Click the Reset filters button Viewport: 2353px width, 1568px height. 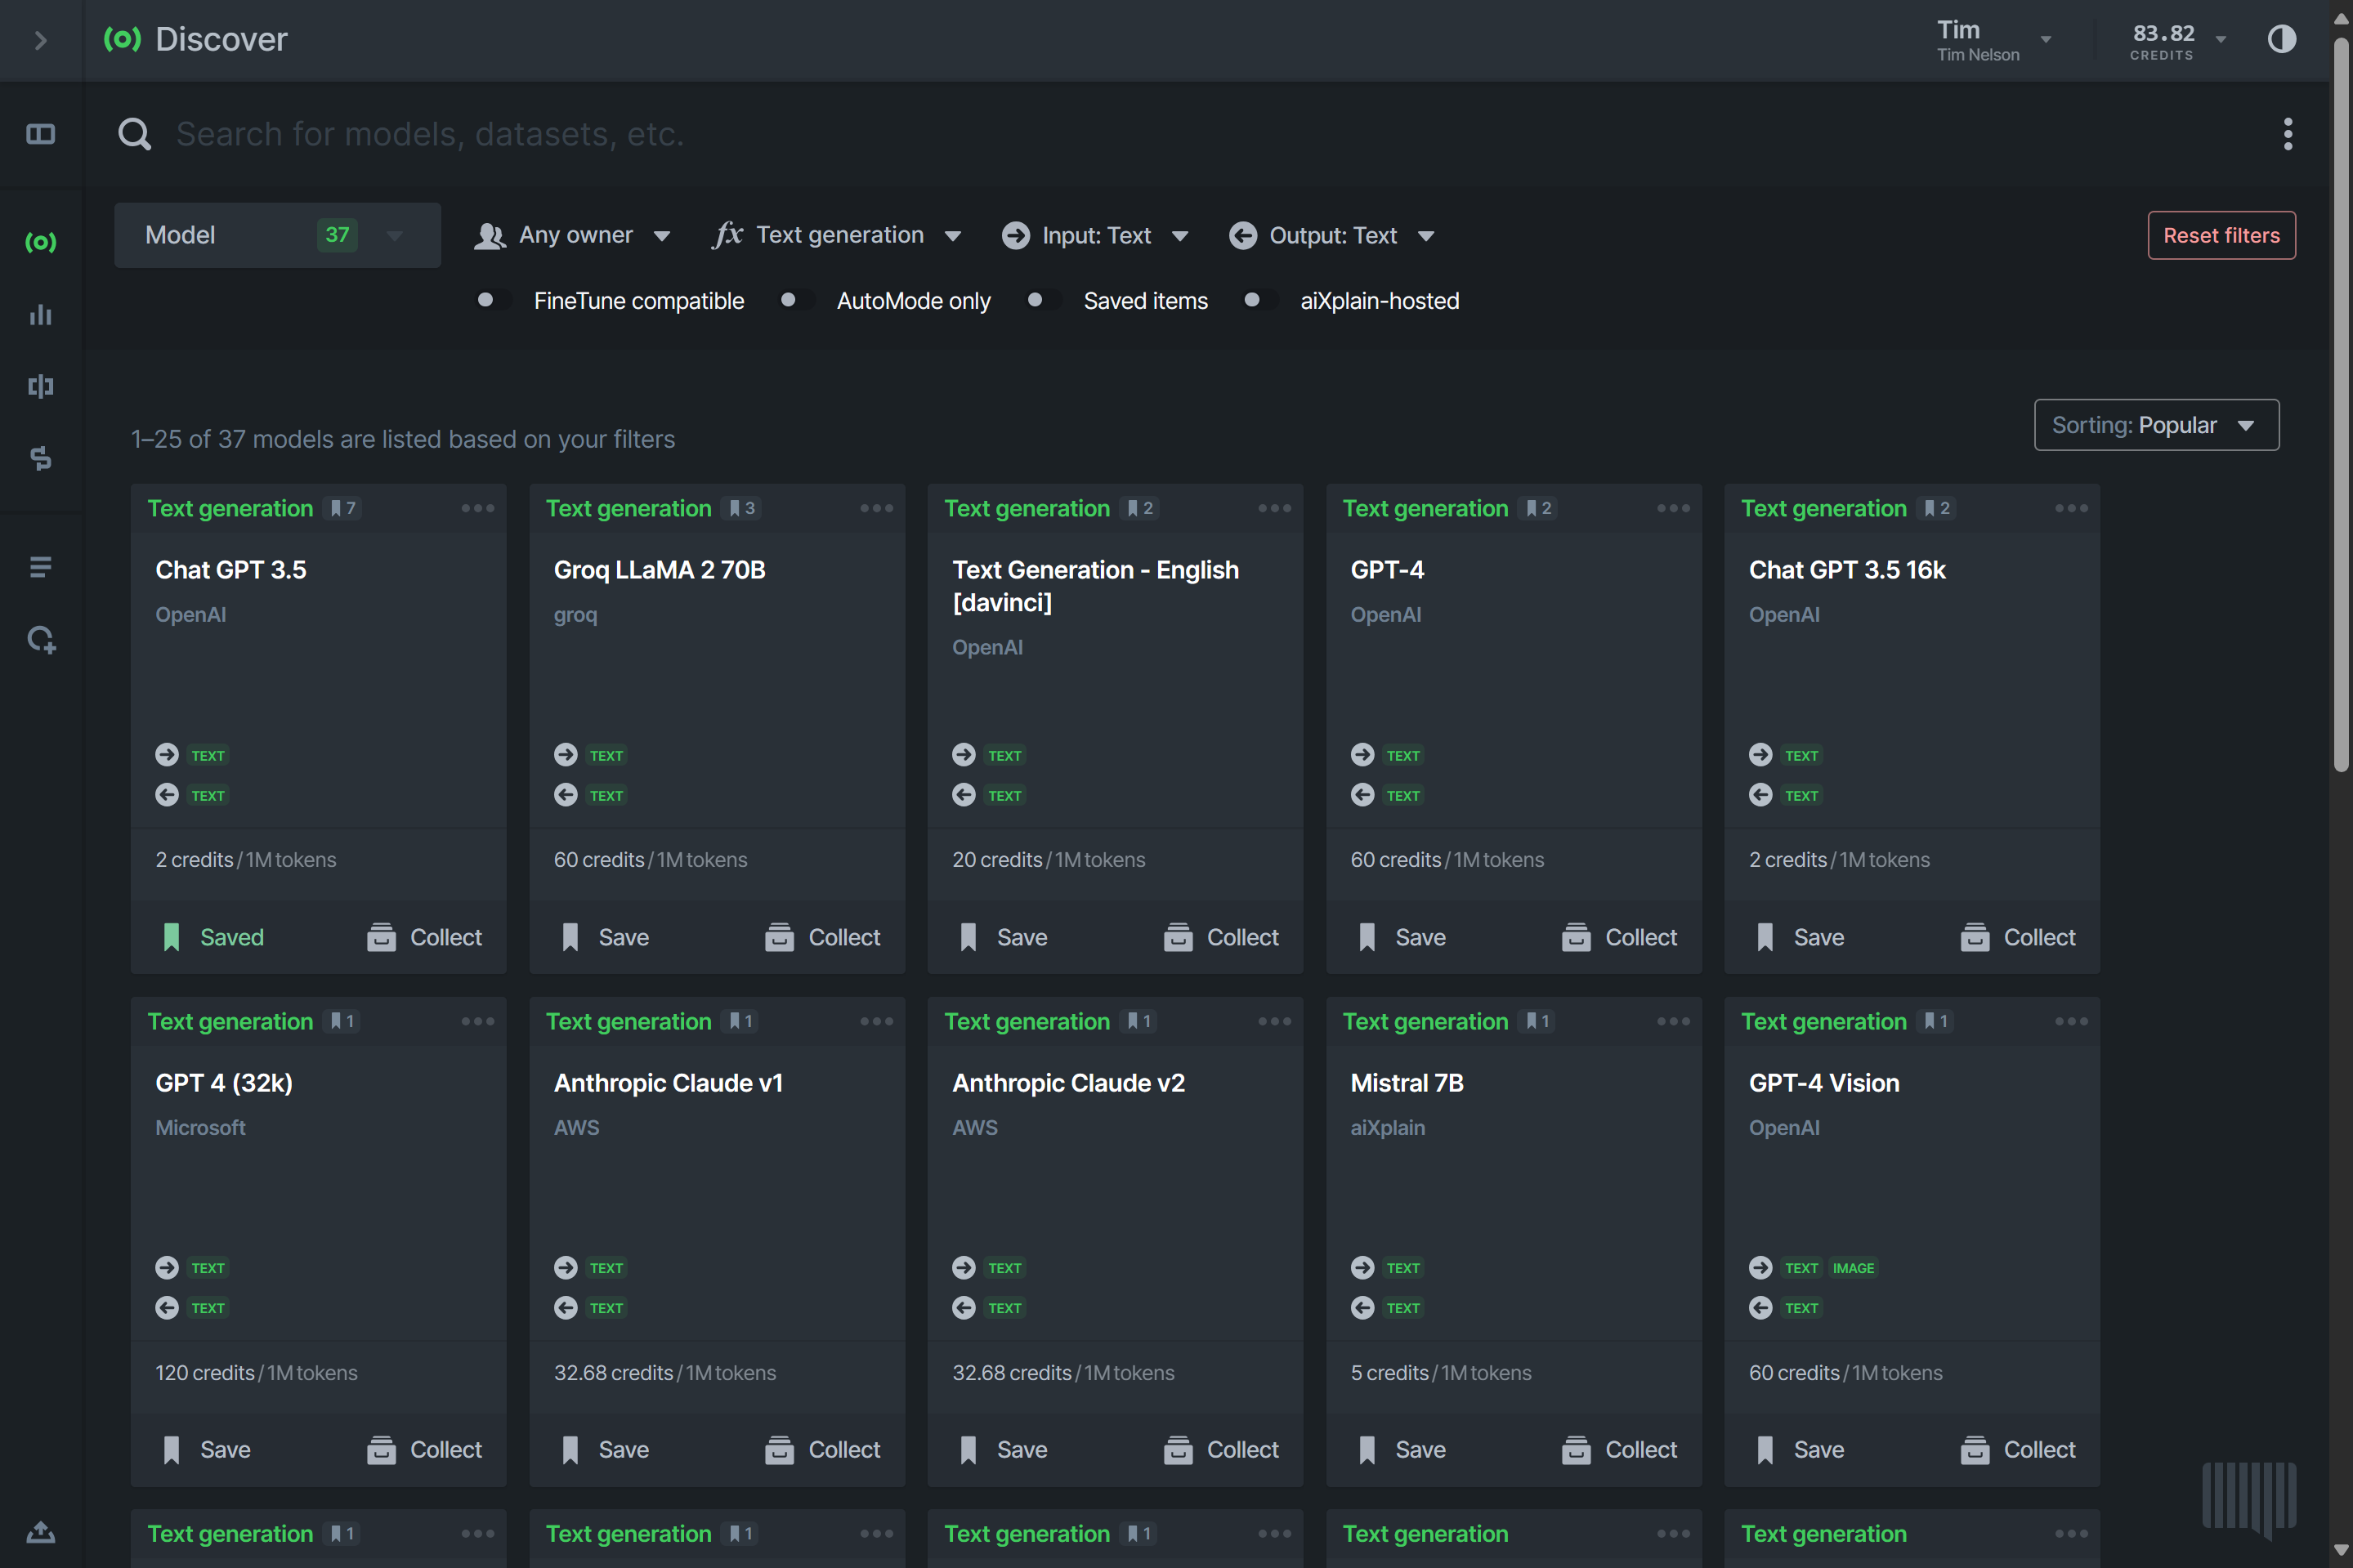click(2221, 235)
